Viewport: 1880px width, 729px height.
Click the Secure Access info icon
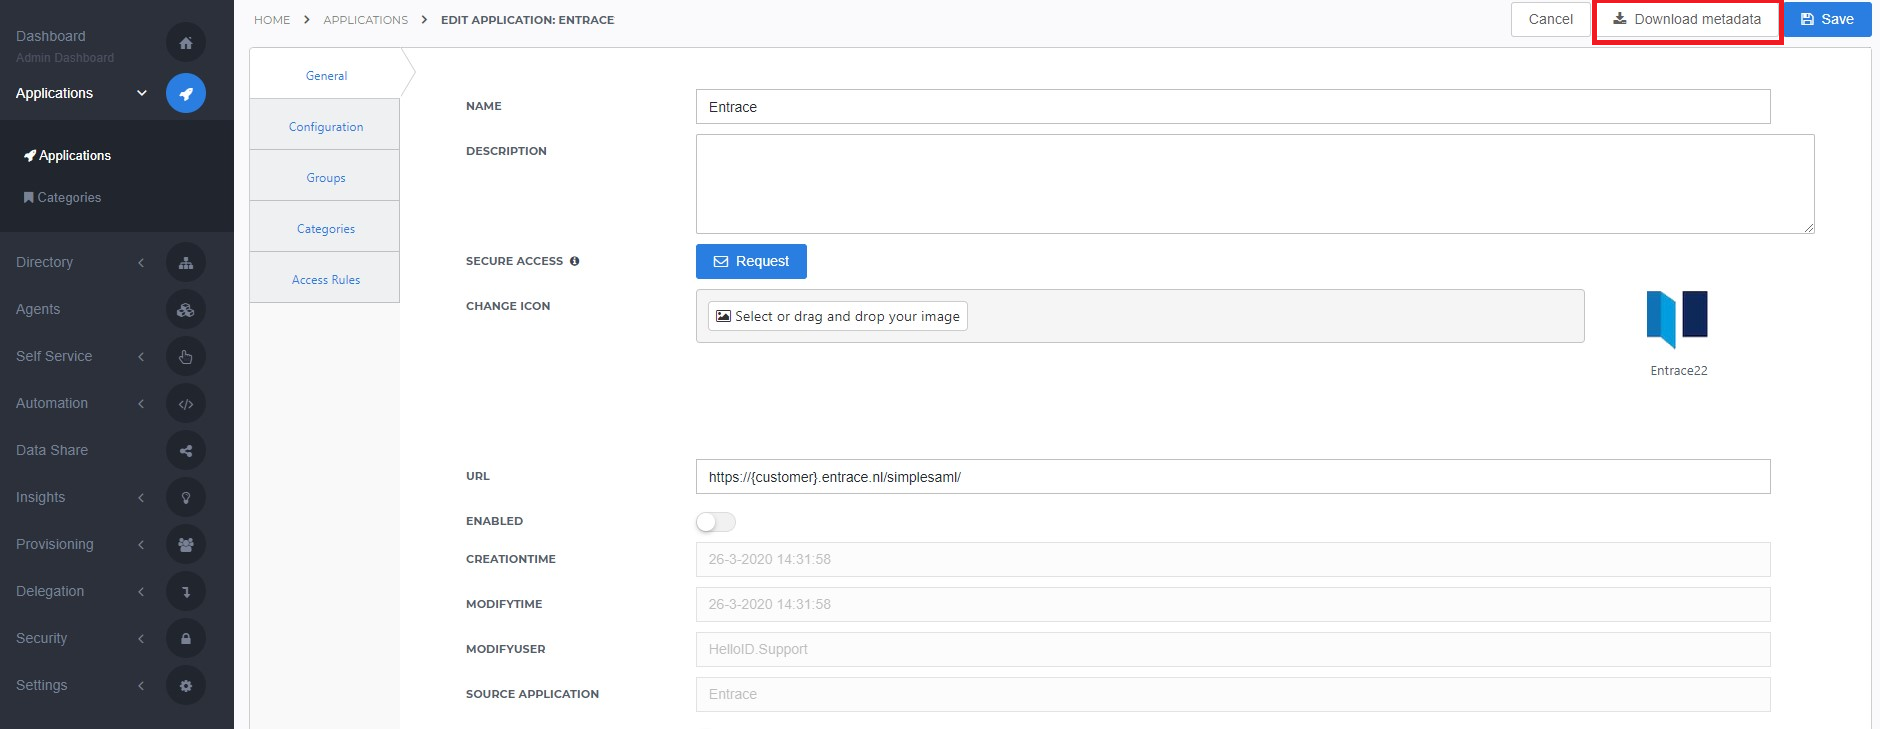tap(574, 261)
